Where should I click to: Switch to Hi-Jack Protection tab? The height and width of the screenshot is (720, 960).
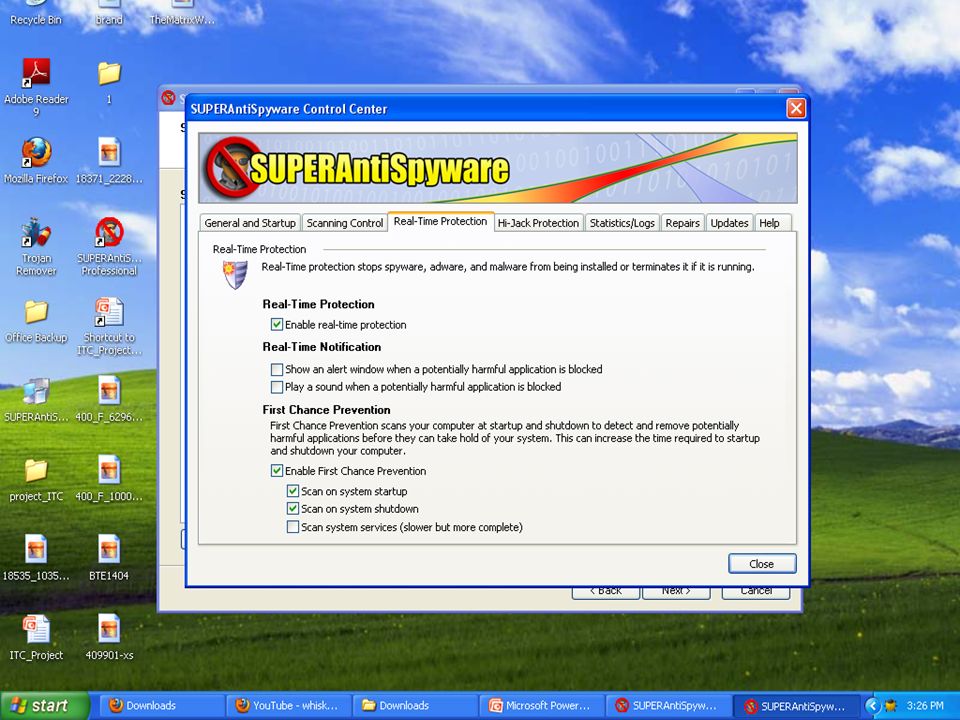pyautogui.click(x=538, y=223)
